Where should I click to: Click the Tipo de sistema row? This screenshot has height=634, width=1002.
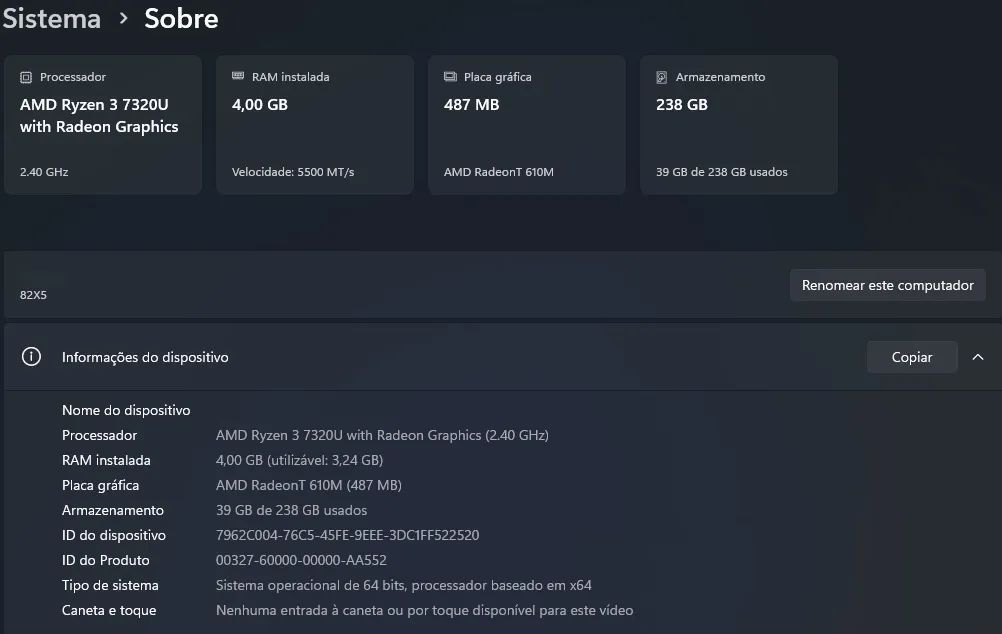coord(327,585)
